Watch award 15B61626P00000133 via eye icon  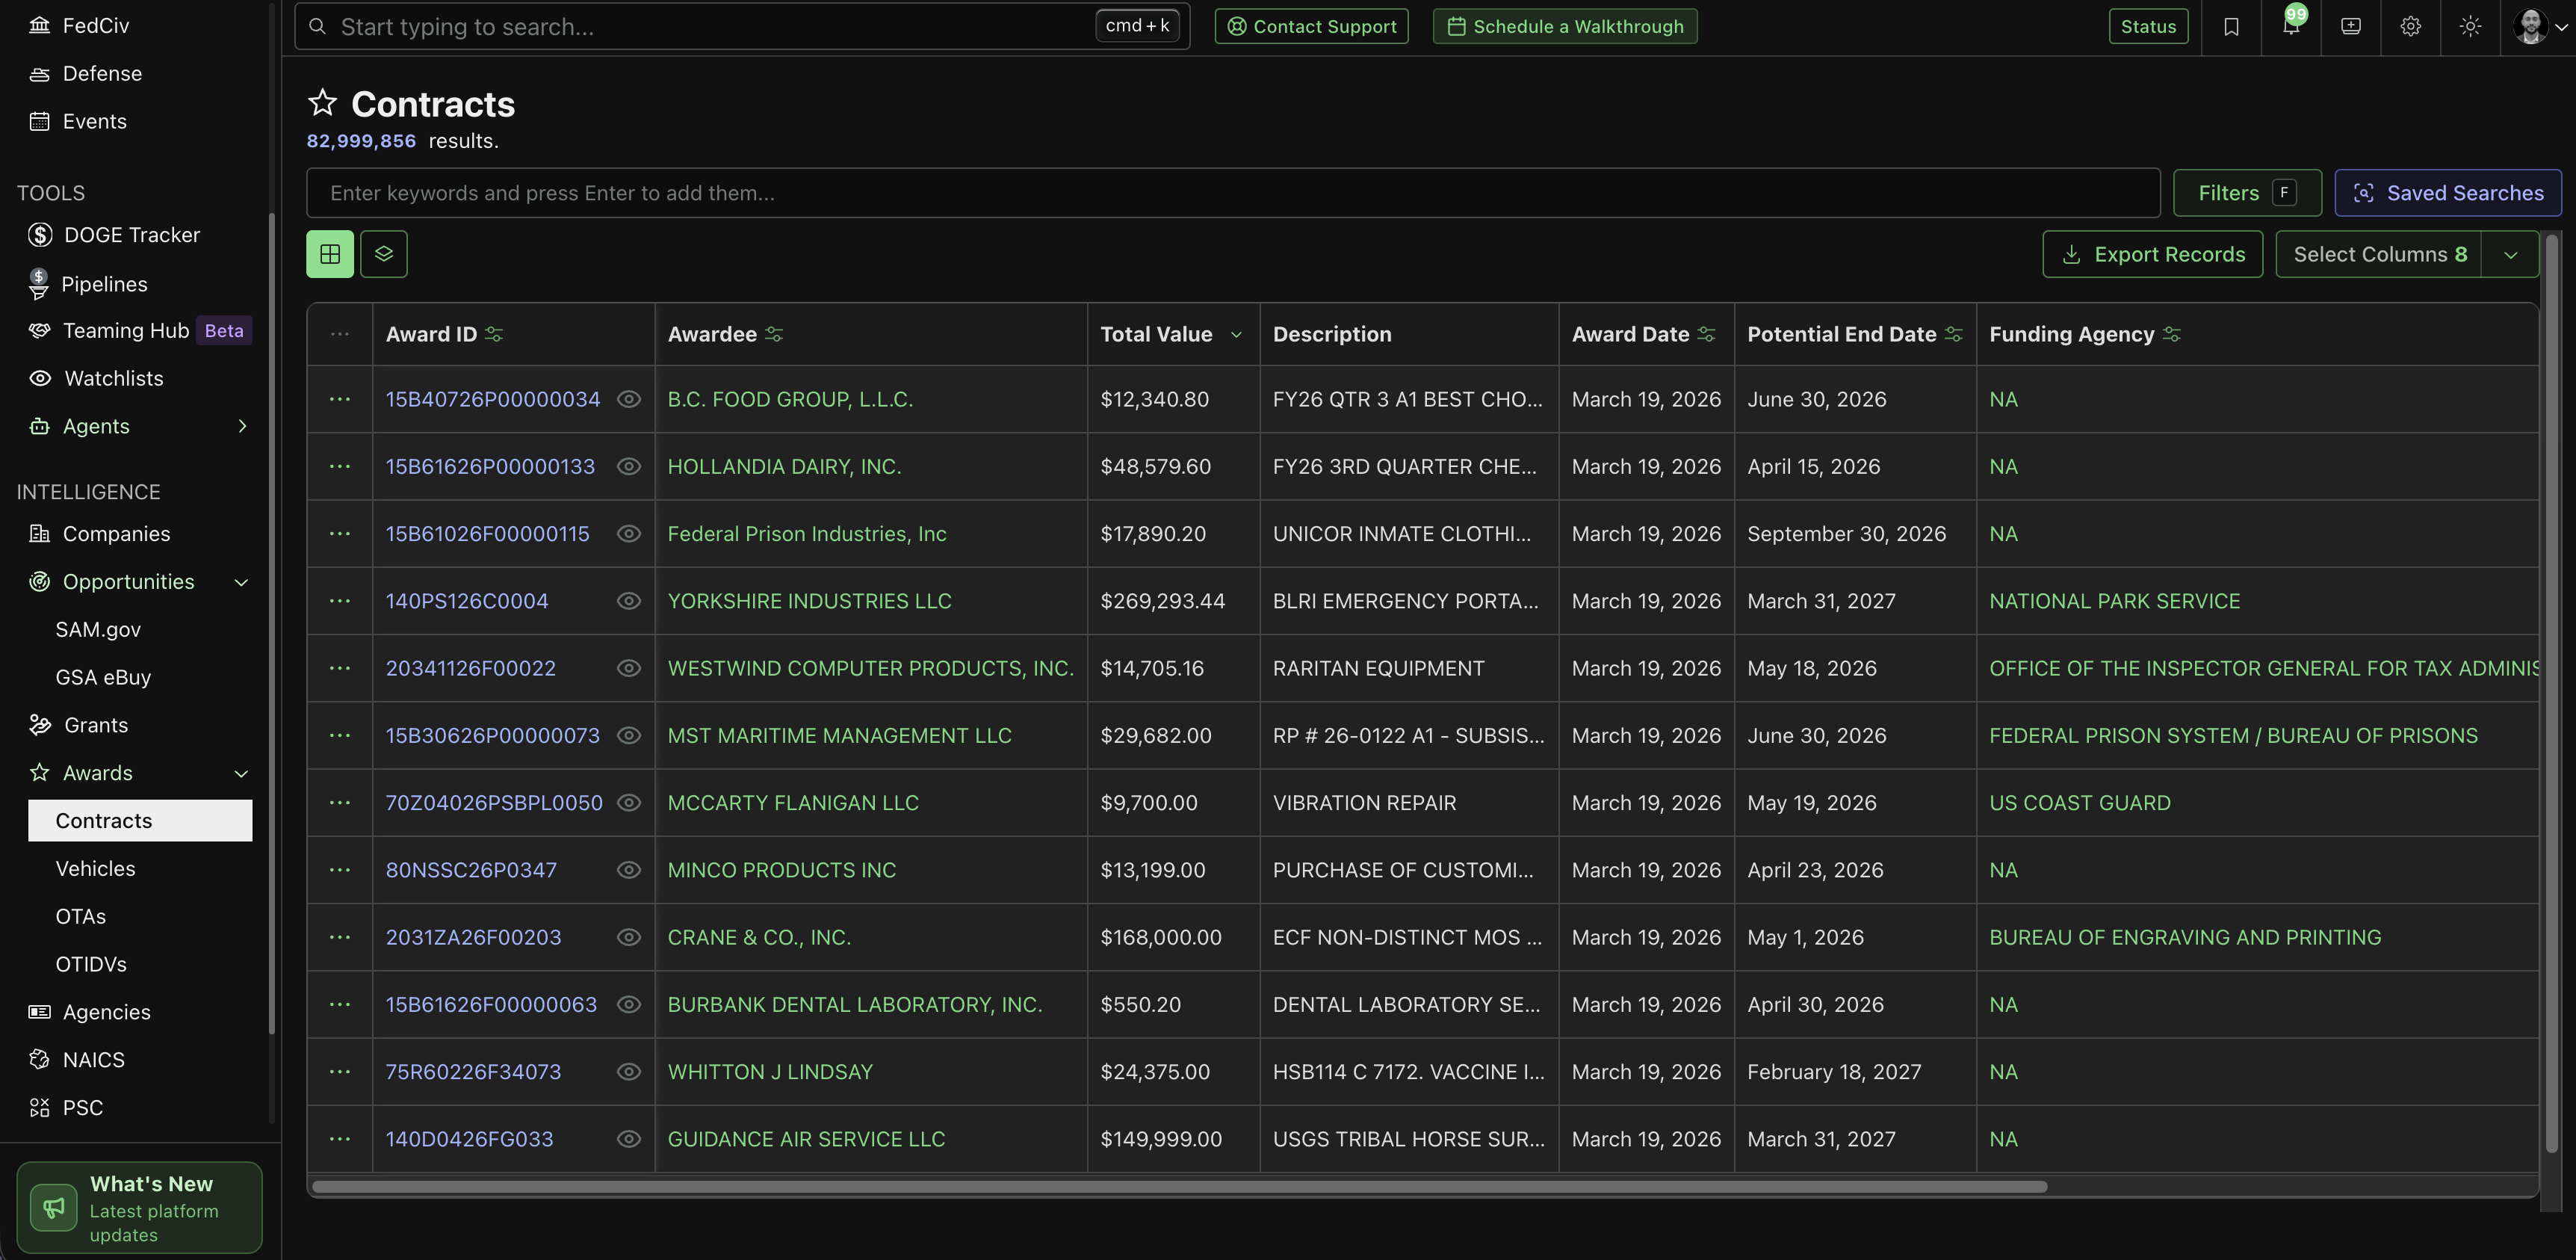pyautogui.click(x=629, y=466)
